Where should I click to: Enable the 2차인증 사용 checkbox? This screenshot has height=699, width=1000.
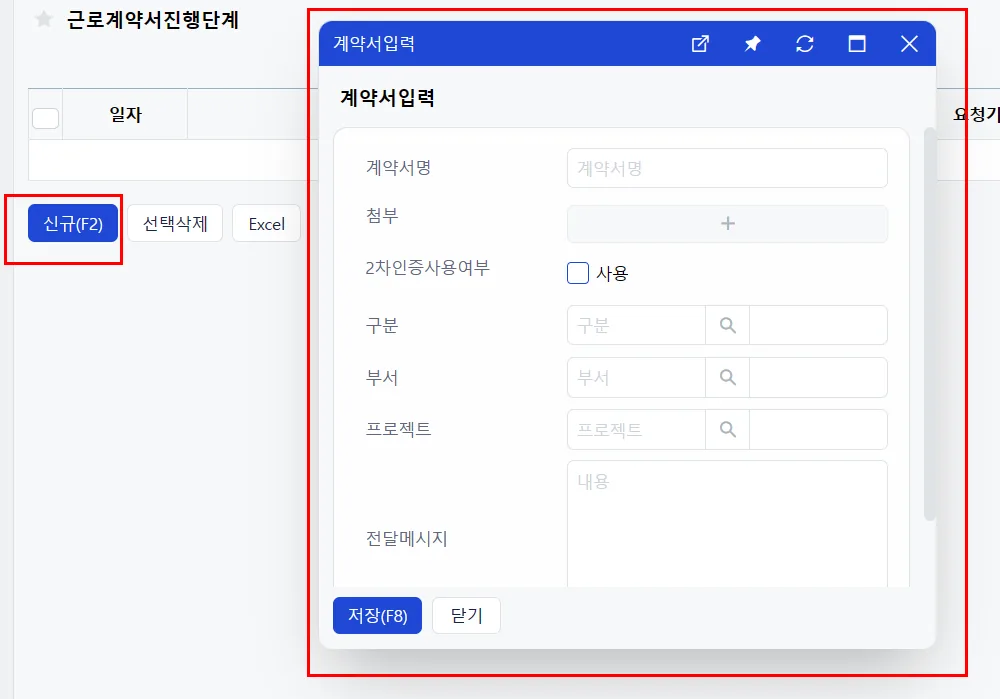tap(578, 273)
